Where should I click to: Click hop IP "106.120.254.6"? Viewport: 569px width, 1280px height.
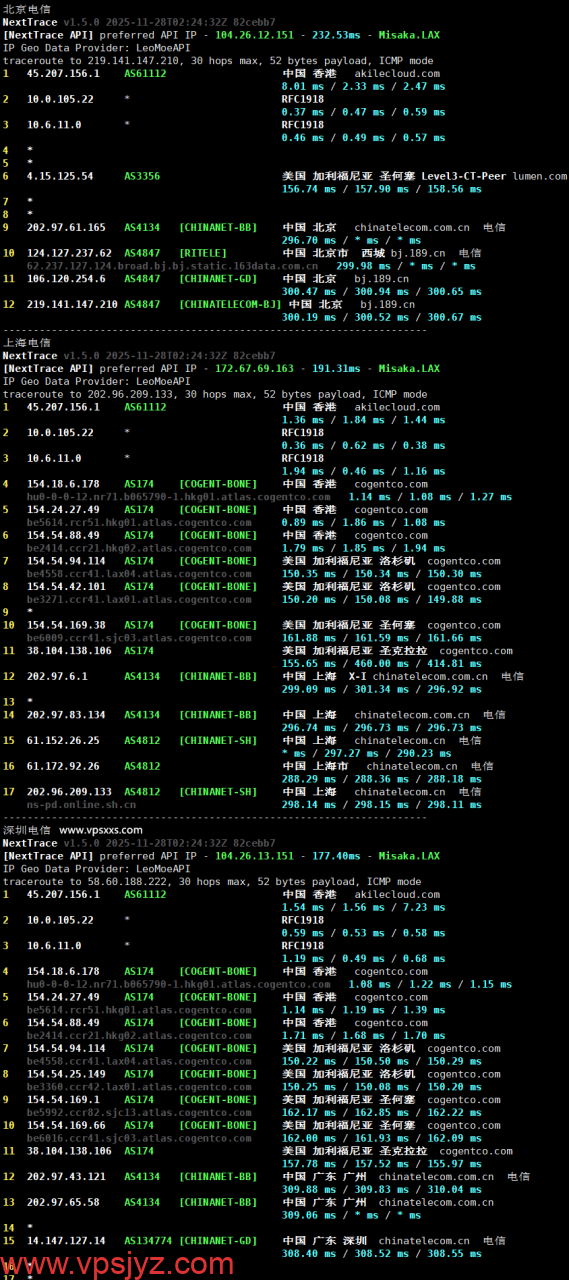click(66, 278)
